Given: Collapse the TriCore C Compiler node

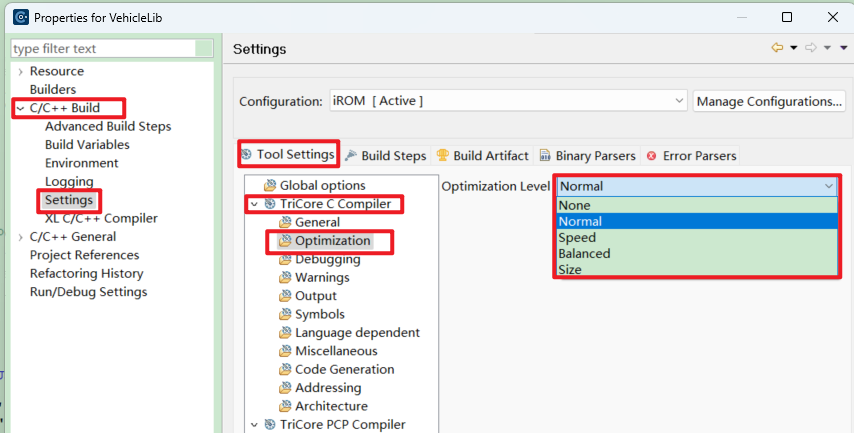Looking at the screenshot, I should click(254, 204).
